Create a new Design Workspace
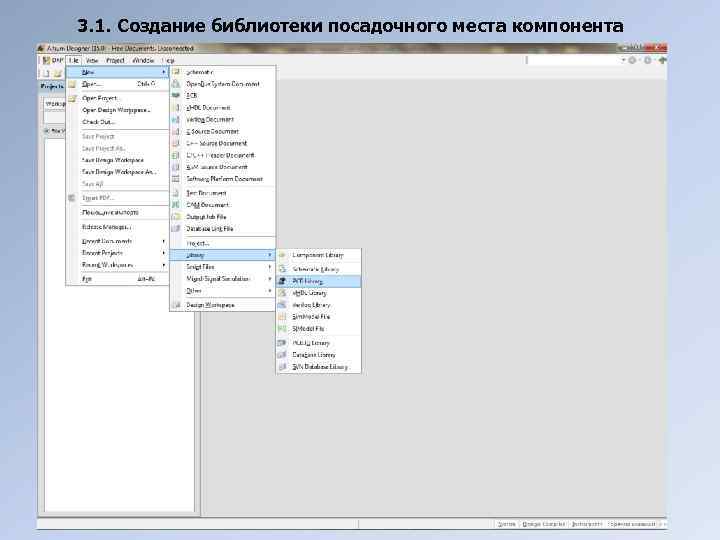This screenshot has width=720, height=540. 223,305
